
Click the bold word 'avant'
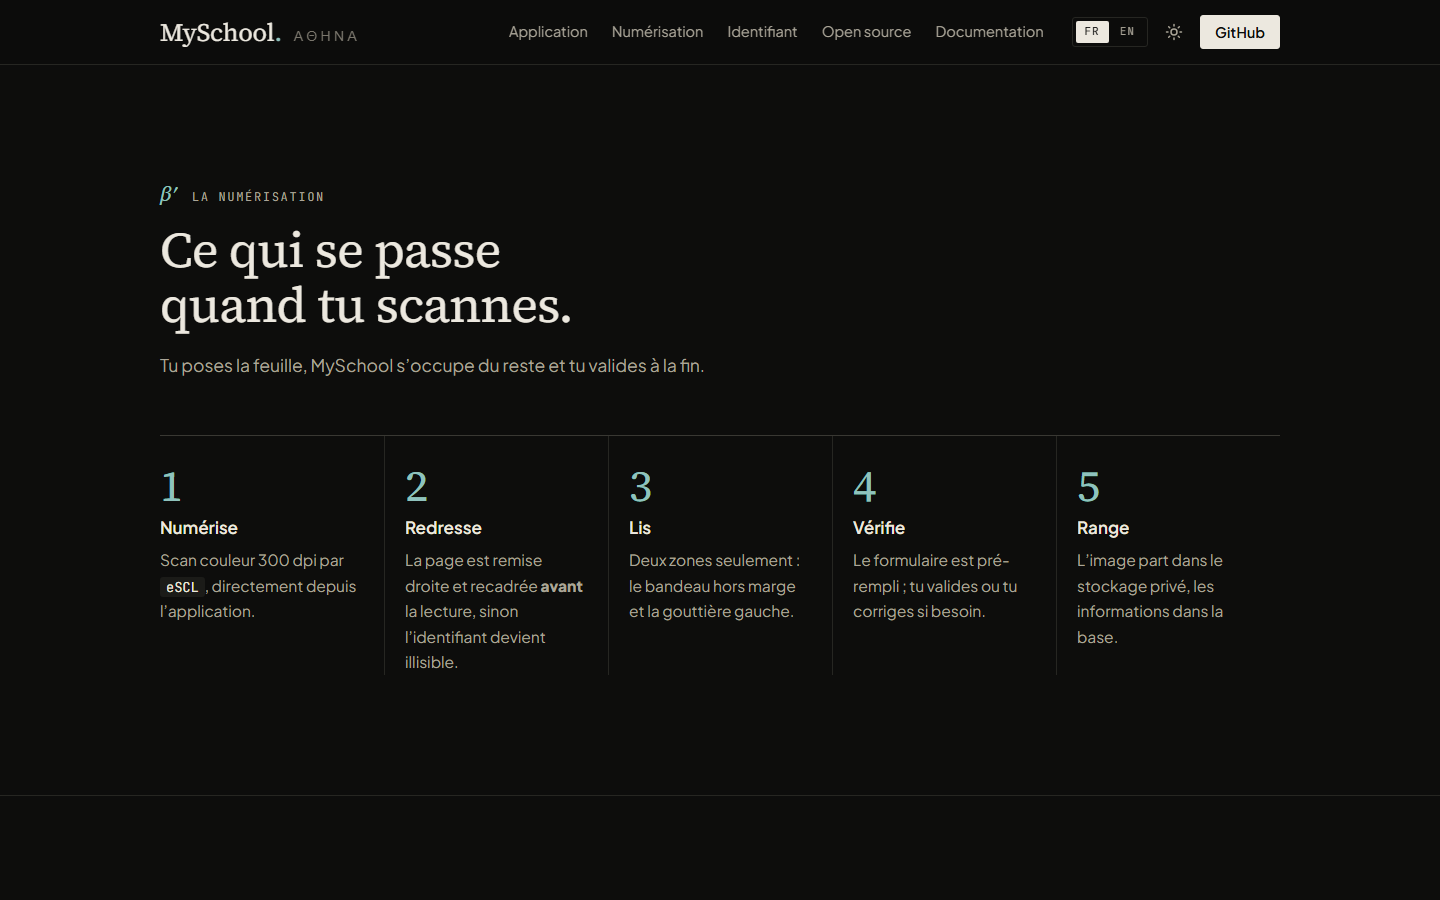point(561,587)
